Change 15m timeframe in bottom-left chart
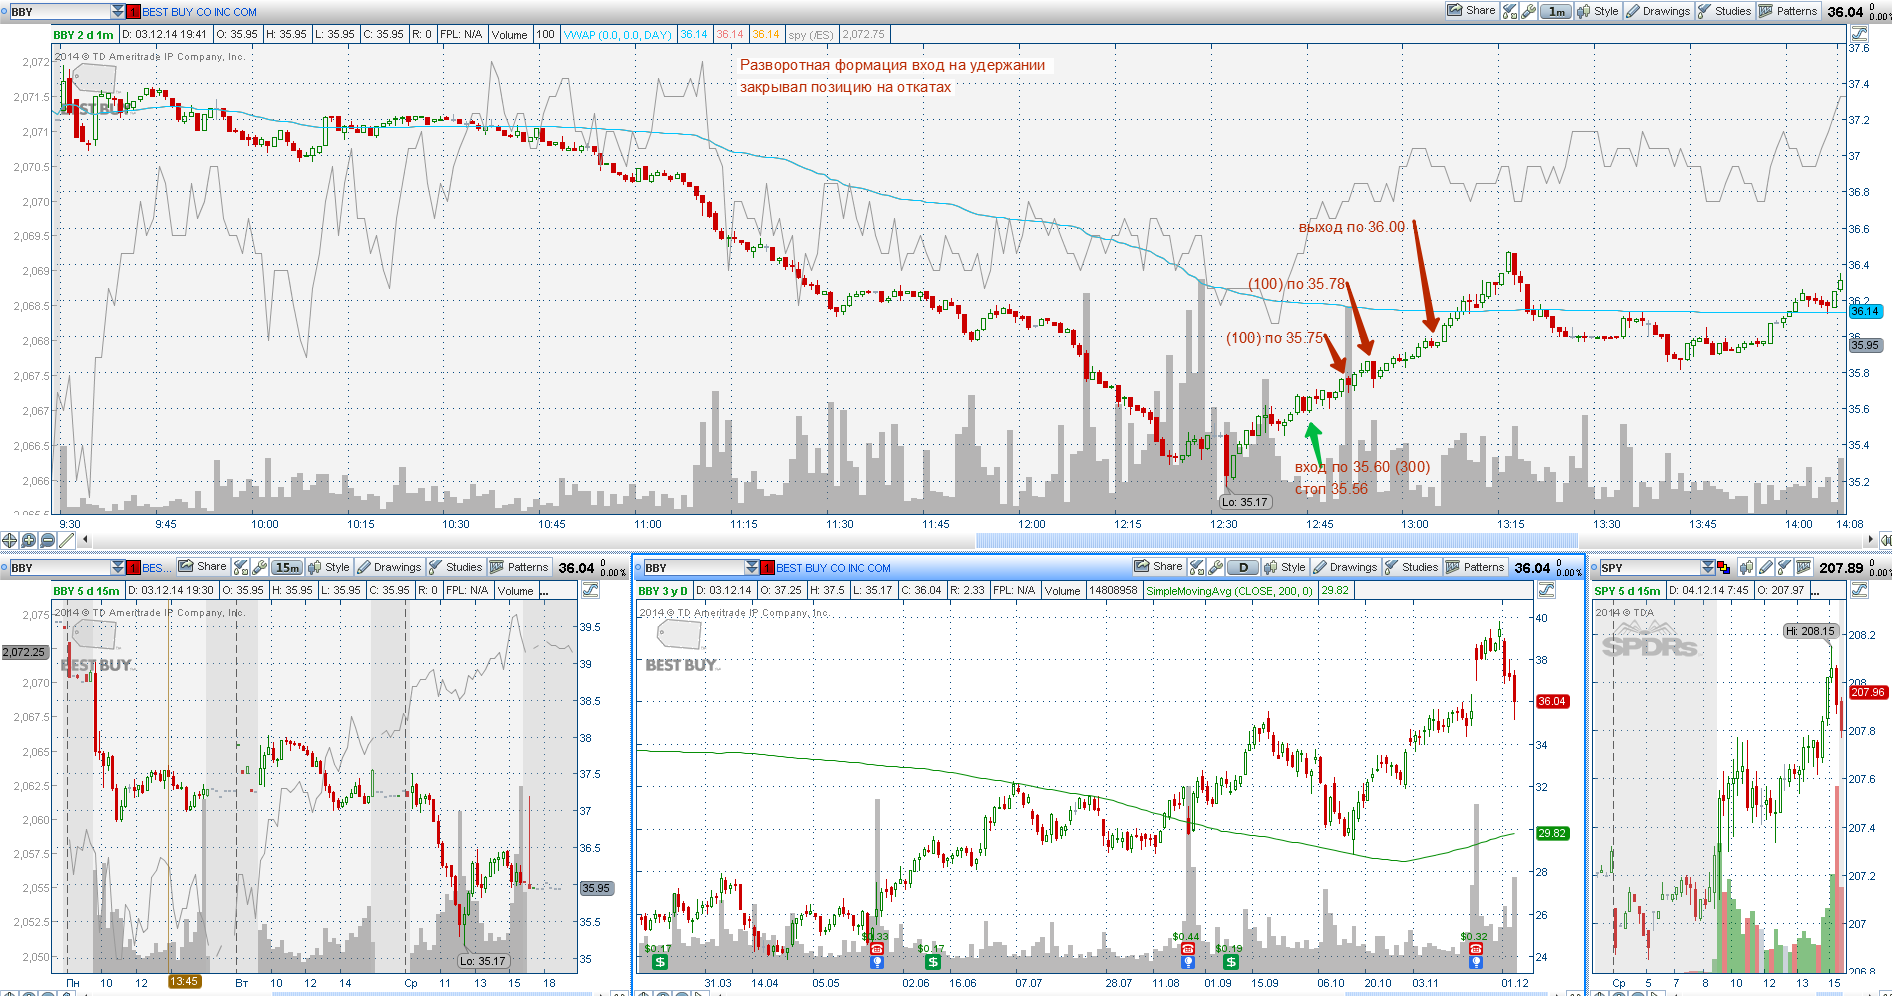Viewport: 1892px width, 996px height. pyautogui.click(x=287, y=567)
